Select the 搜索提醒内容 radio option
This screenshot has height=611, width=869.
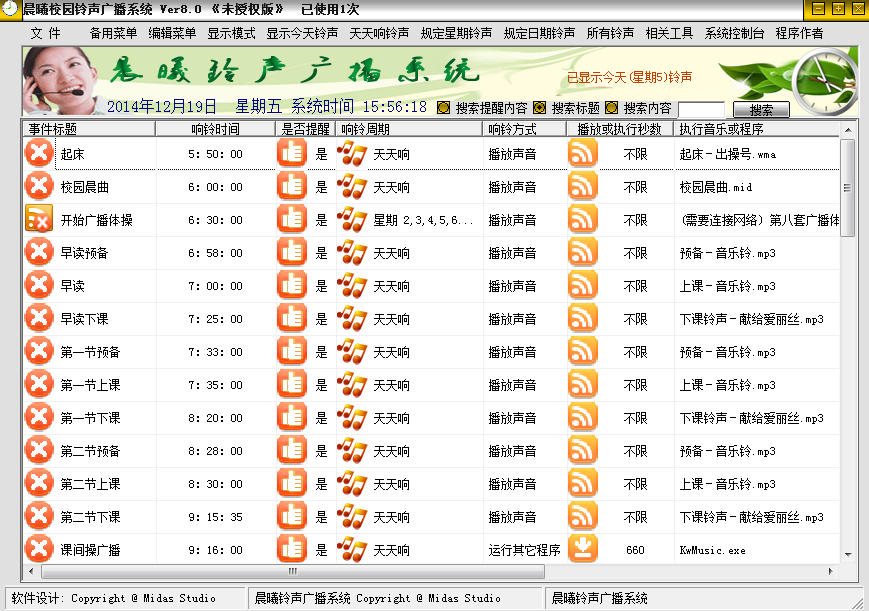click(x=443, y=108)
